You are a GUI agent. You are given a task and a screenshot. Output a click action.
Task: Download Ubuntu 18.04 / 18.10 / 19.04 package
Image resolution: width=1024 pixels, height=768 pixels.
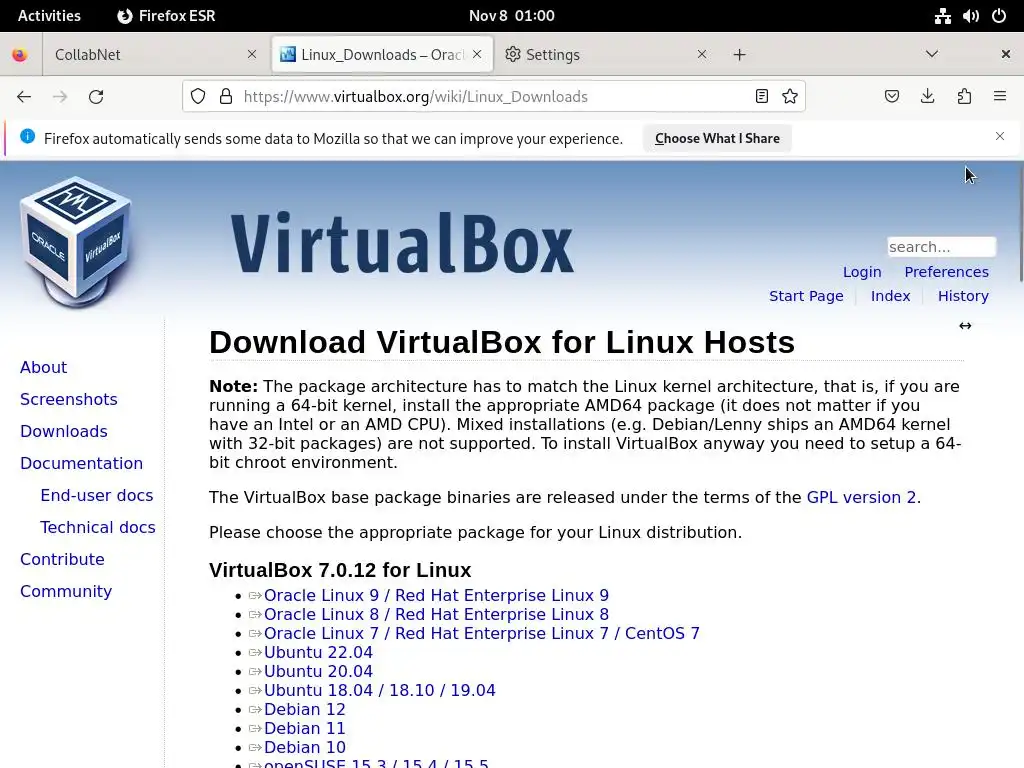coord(379,690)
